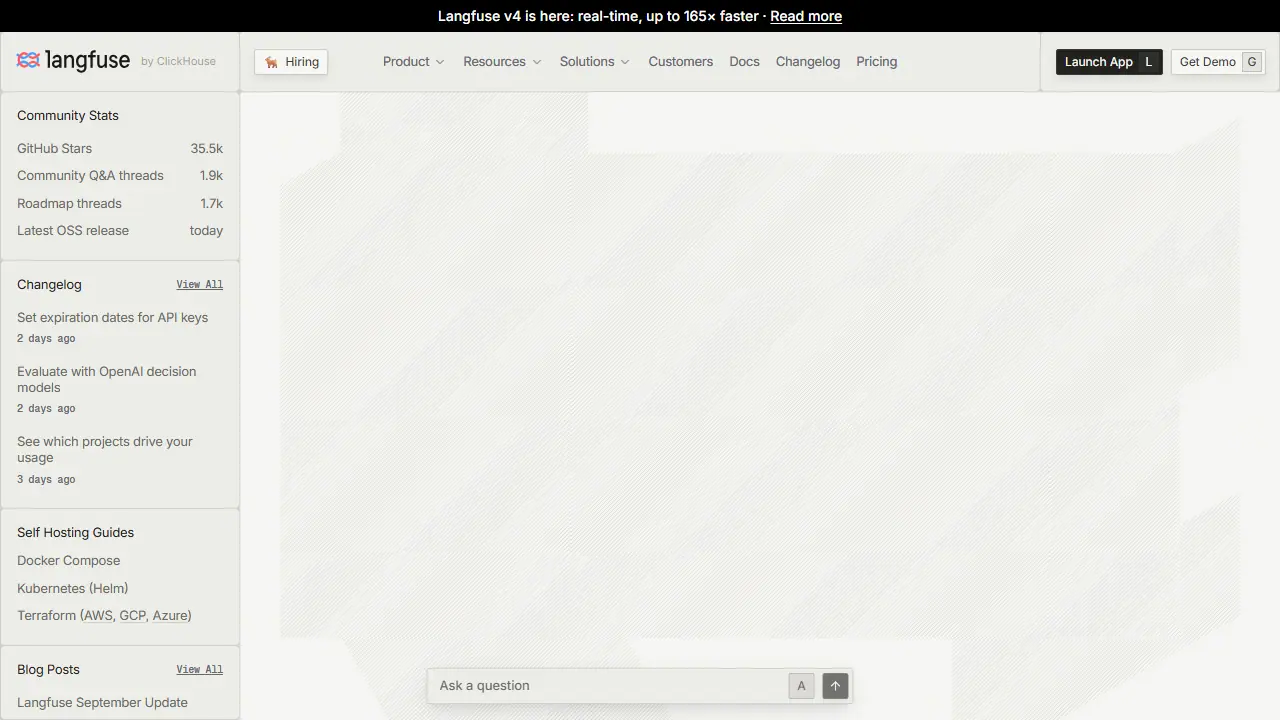Open the Docker Compose self hosting guide
This screenshot has height=720, width=1280.
[68, 561]
